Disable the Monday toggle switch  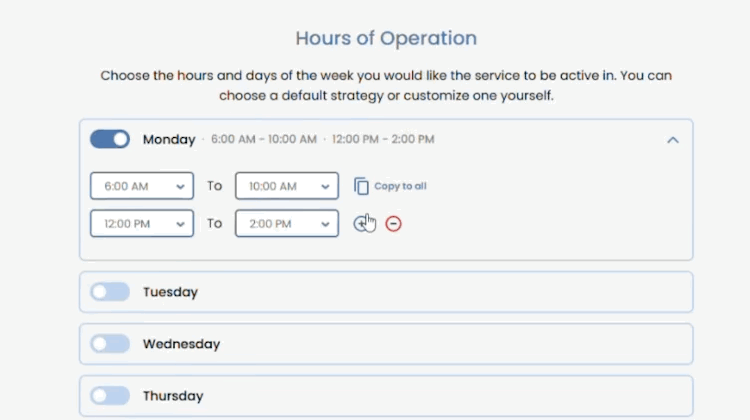click(x=110, y=139)
